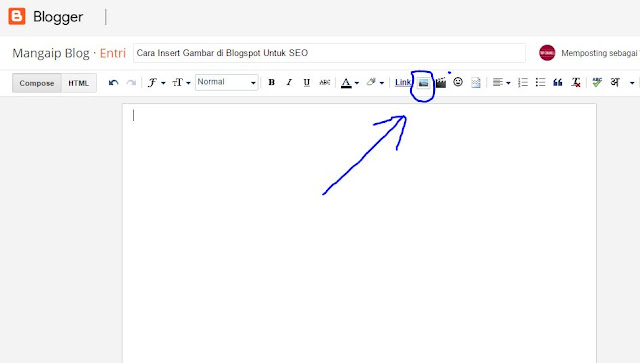Click the 'Entri' label
This screenshot has width=640, height=363.
tap(113, 53)
